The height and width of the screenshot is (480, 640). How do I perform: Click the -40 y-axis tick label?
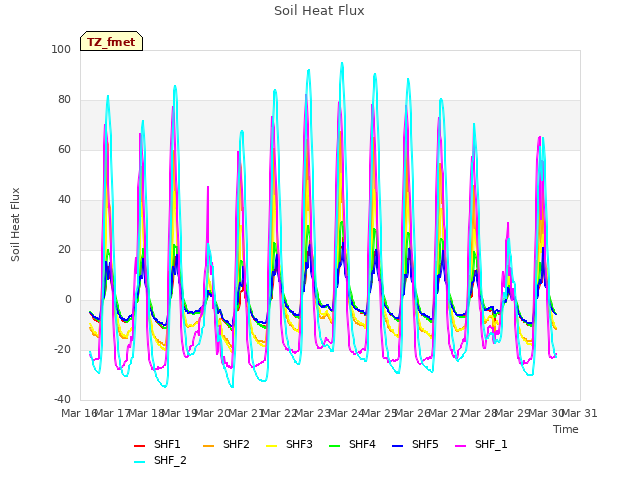[x=62, y=400]
